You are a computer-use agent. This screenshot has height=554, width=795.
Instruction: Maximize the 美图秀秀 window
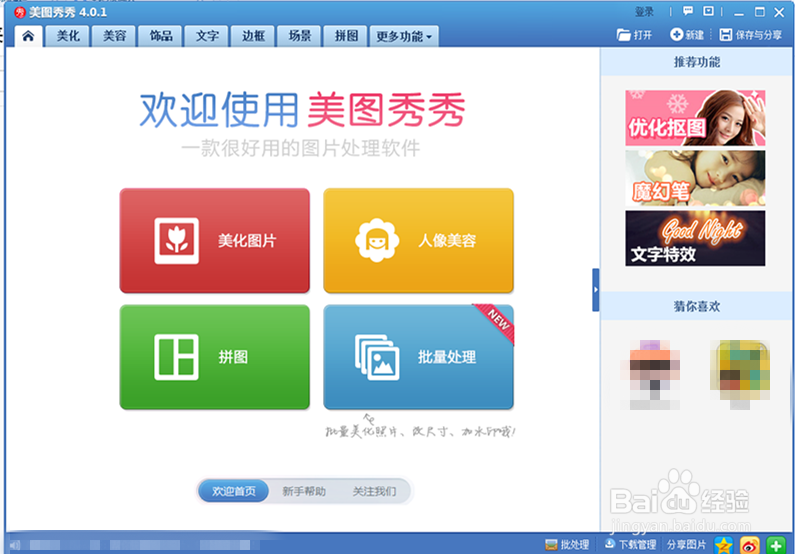click(x=760, y=12)
